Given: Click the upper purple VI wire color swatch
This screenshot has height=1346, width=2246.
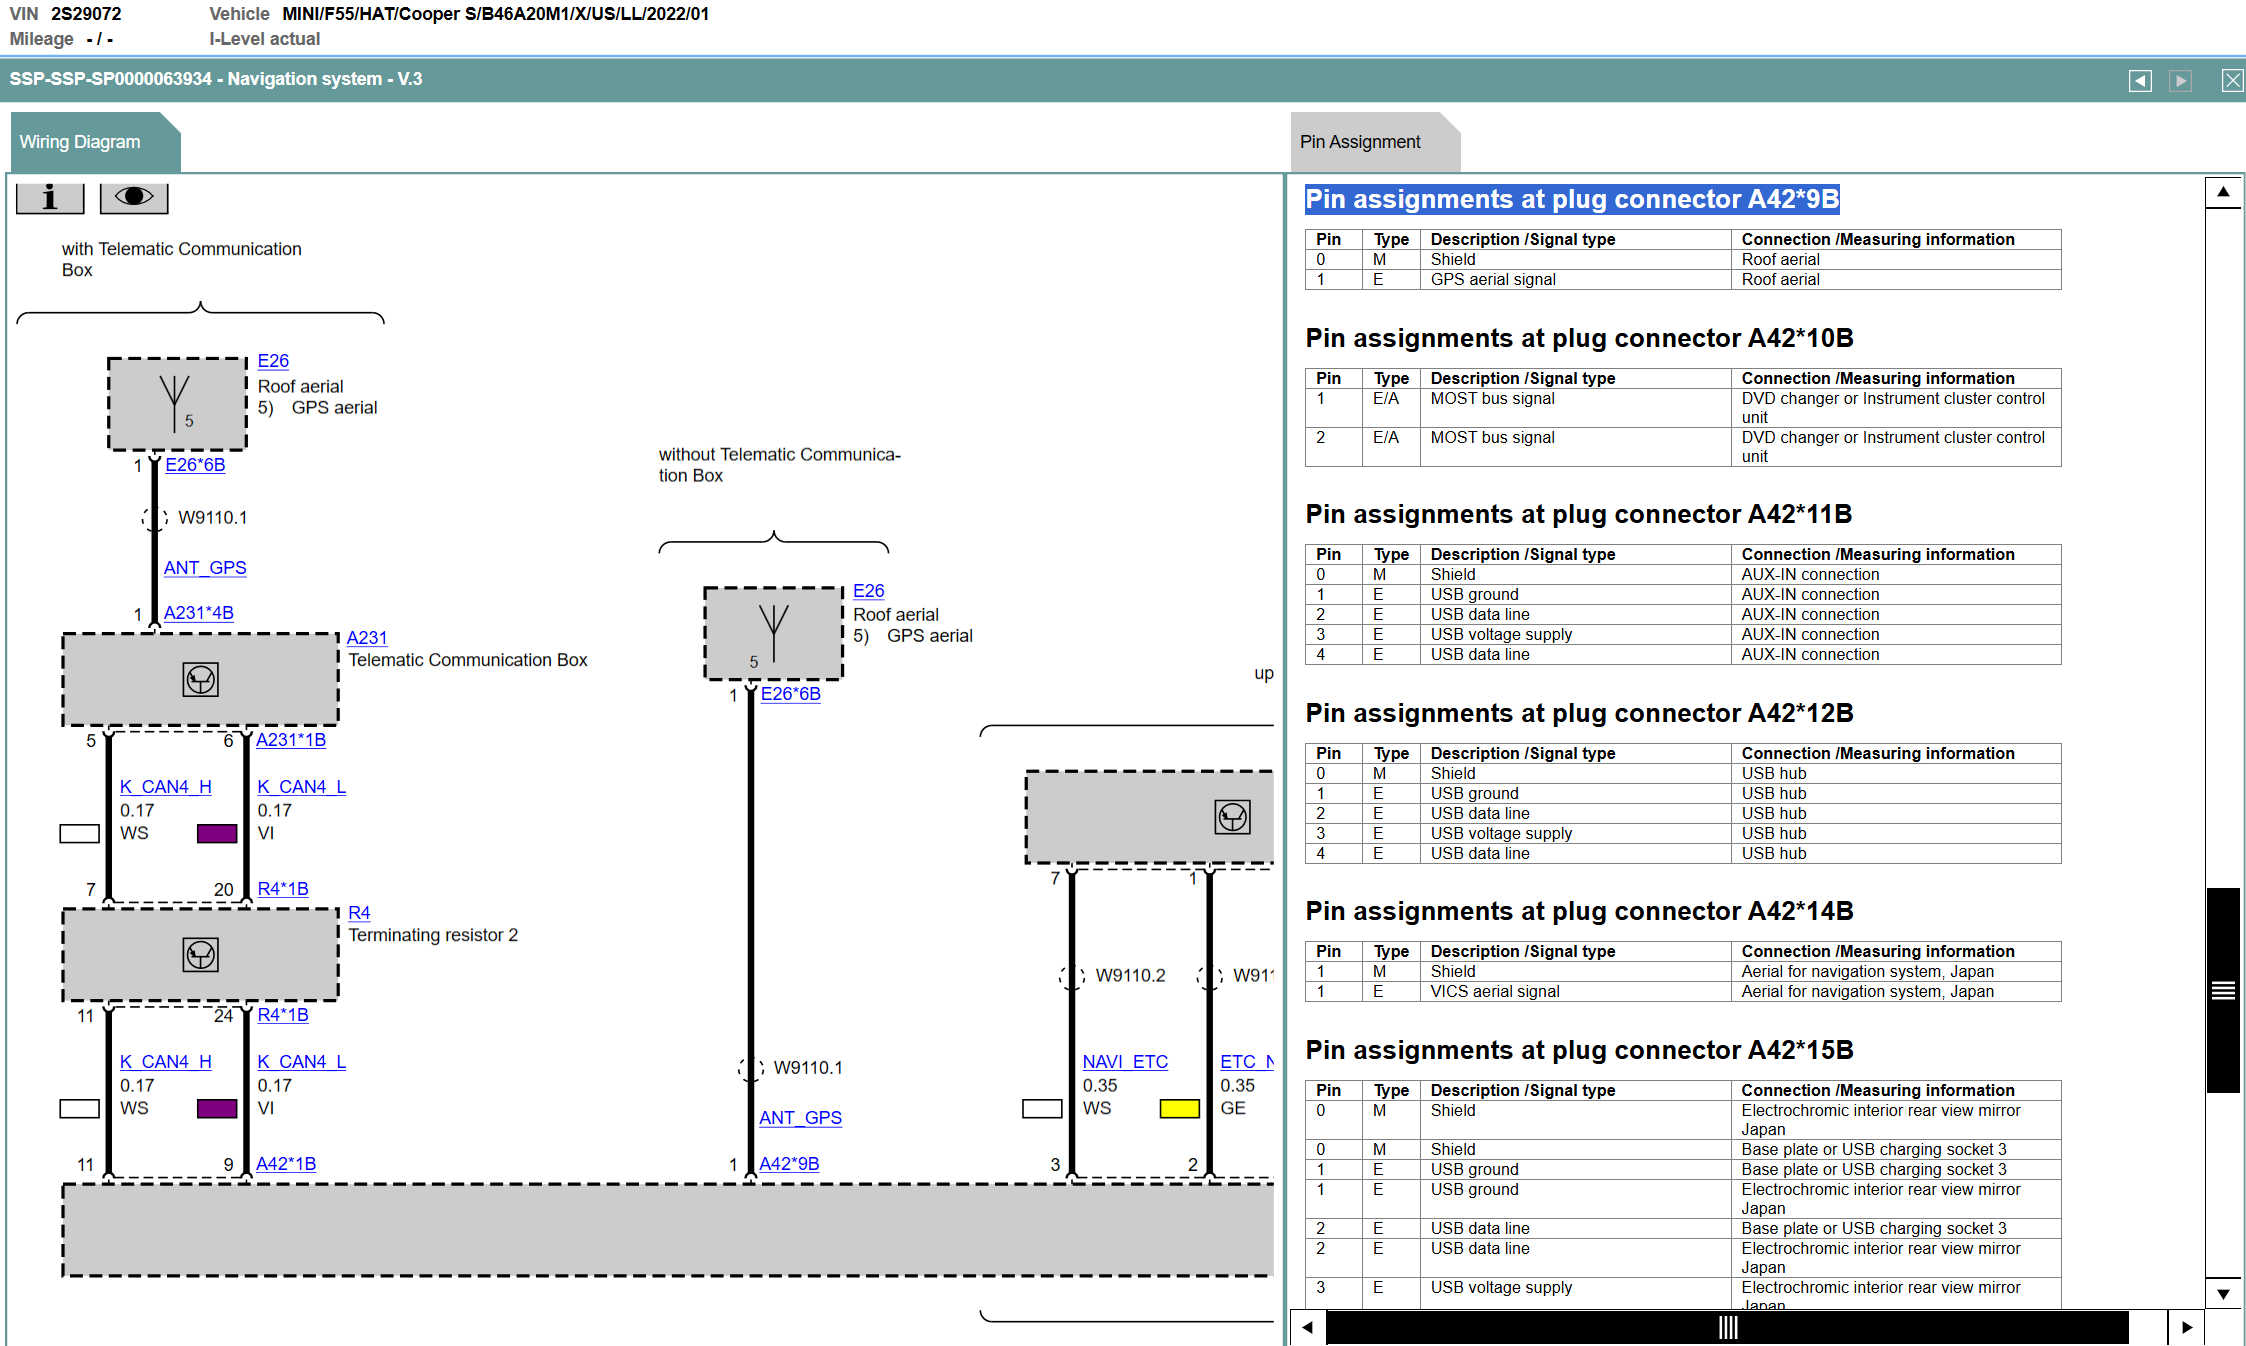Looking at the screenshot, I should pos(217,834).
